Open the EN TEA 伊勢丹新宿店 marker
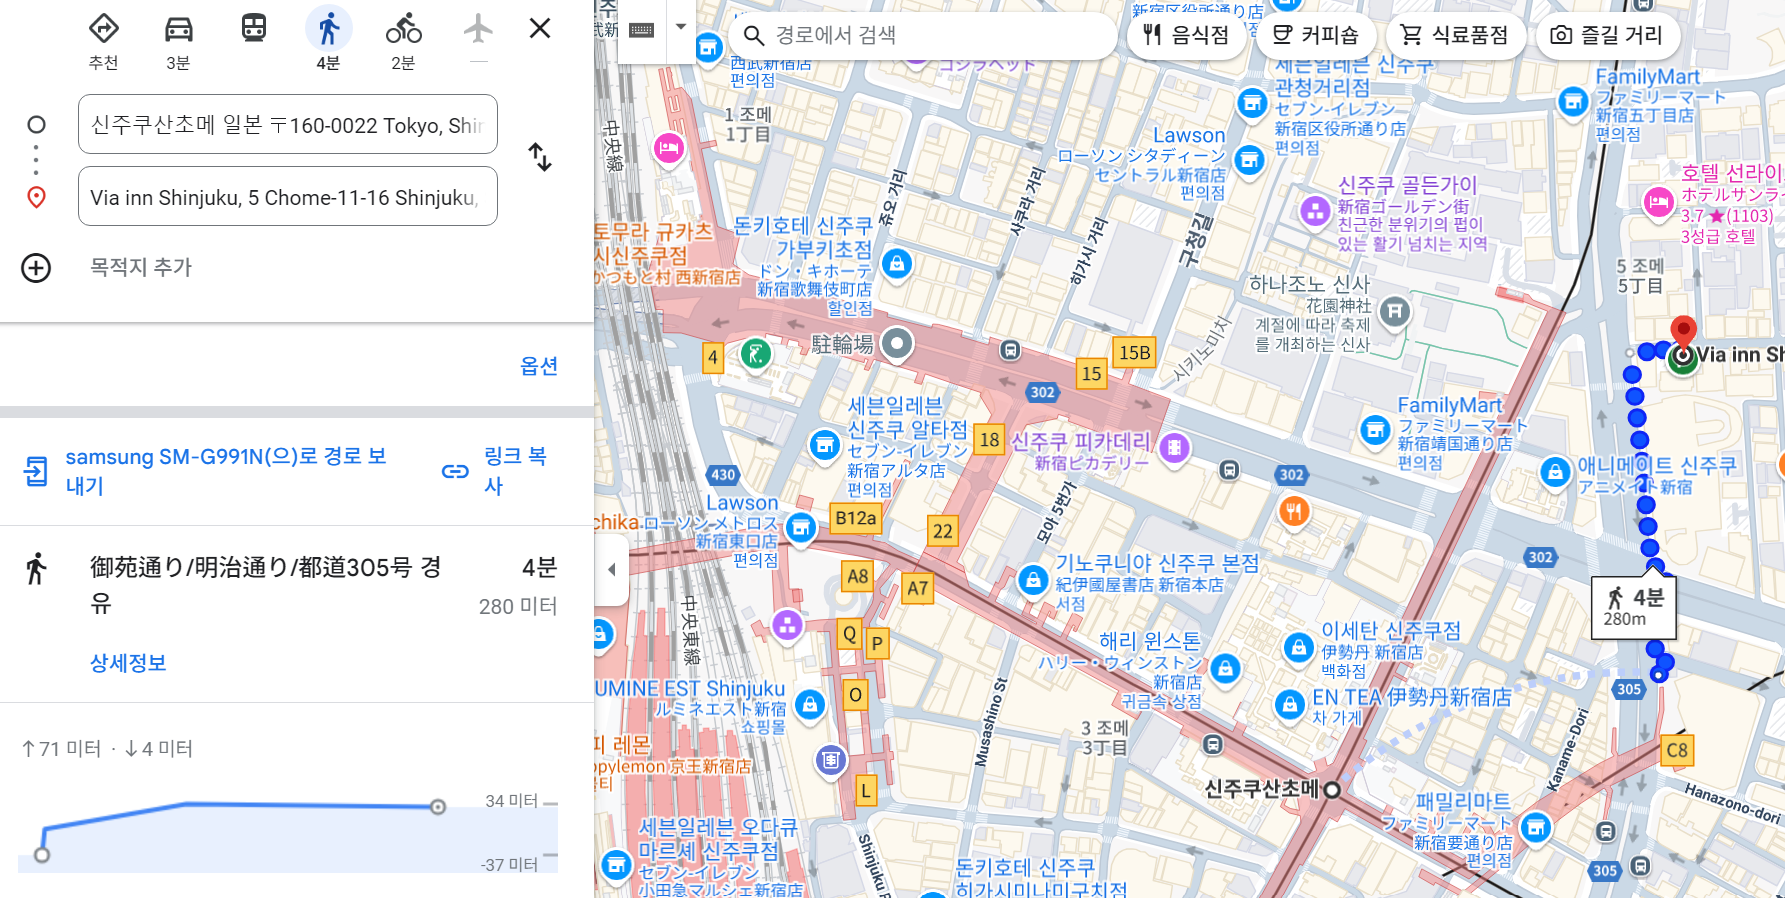Screen dimensions: 1785x898 pos(1289,705)
